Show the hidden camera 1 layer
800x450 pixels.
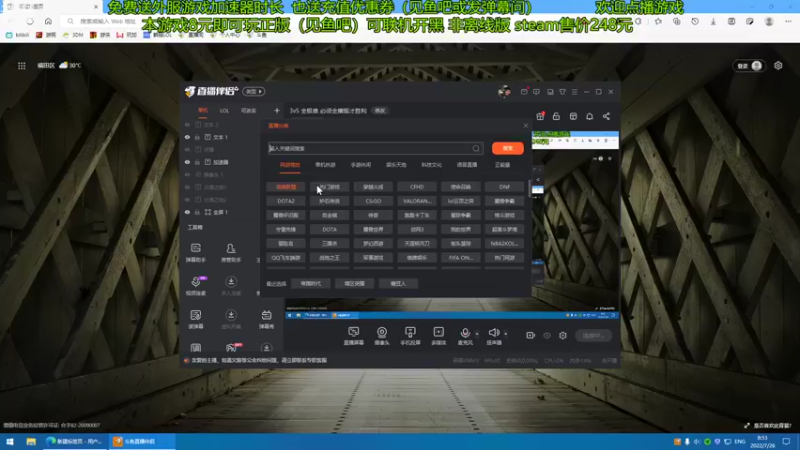pos(187,174)
